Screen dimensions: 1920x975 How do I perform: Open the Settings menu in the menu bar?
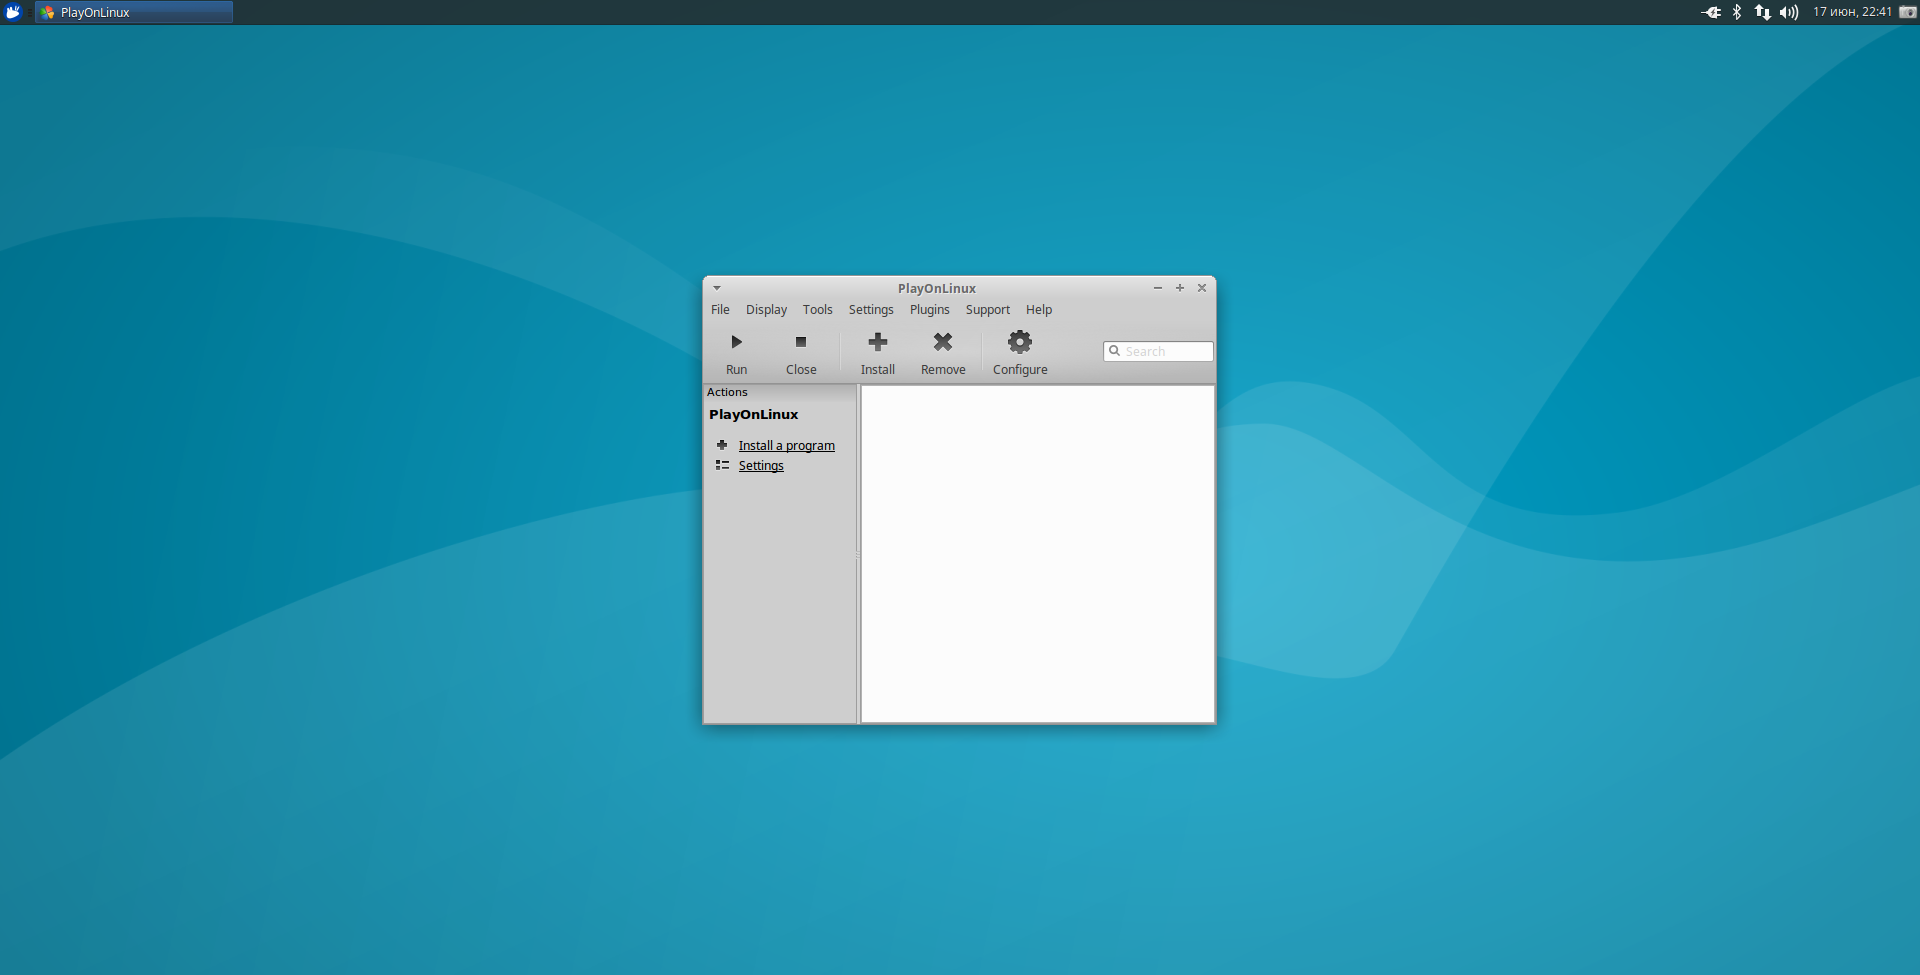pos(871,310)
